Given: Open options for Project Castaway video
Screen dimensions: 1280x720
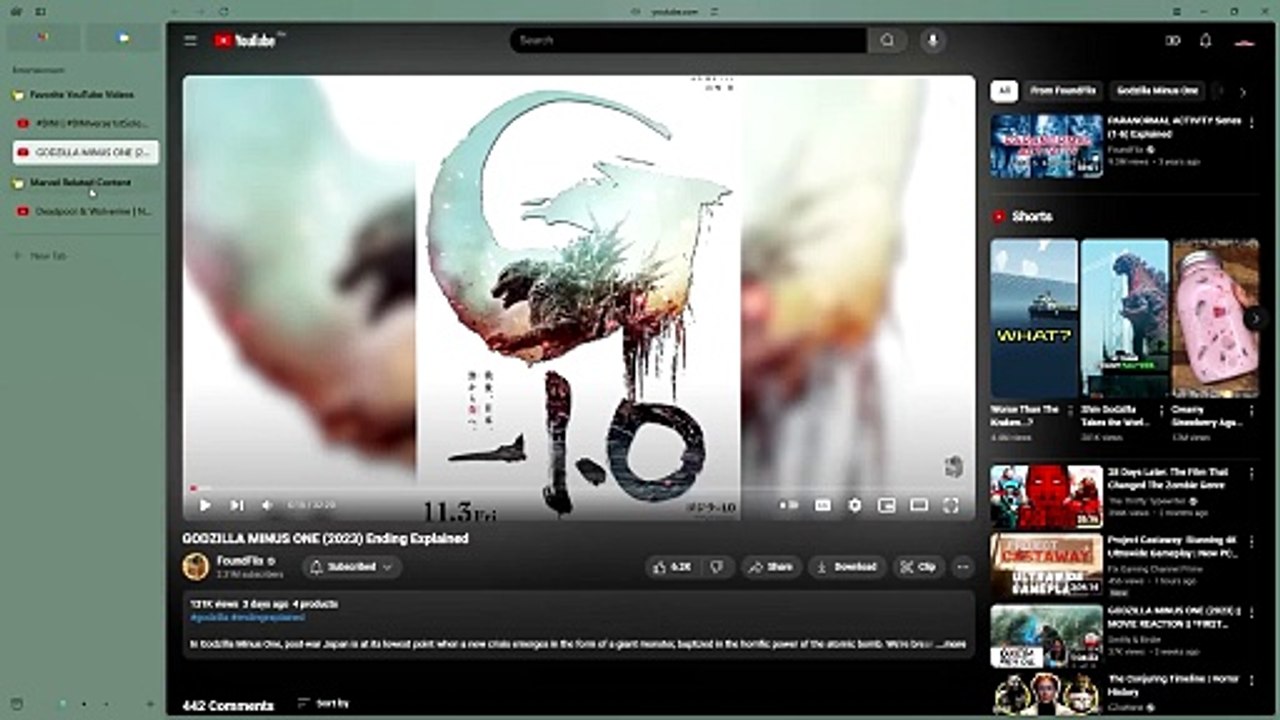Looking at the screenshot, I should (1251, 541).
